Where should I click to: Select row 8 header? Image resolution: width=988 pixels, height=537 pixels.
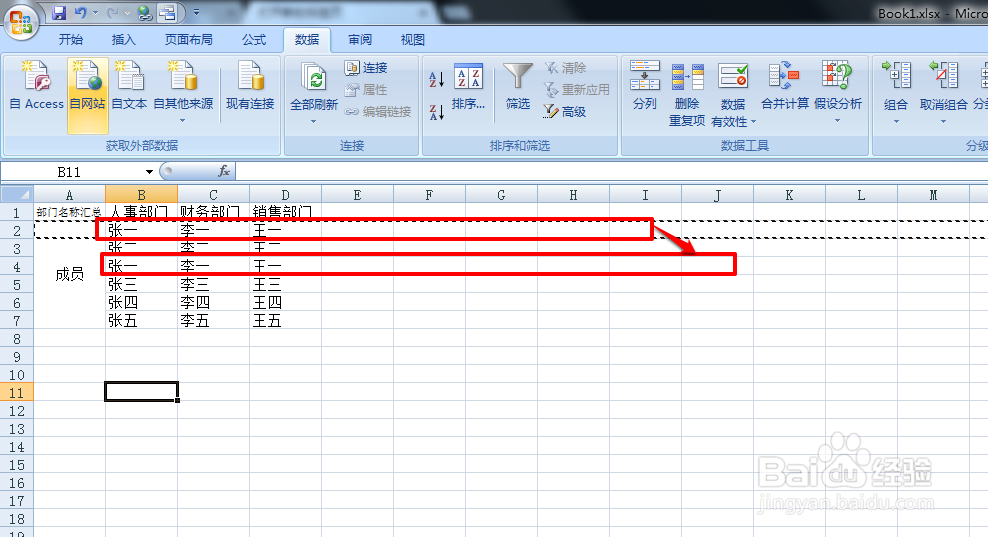click(16, 338)
